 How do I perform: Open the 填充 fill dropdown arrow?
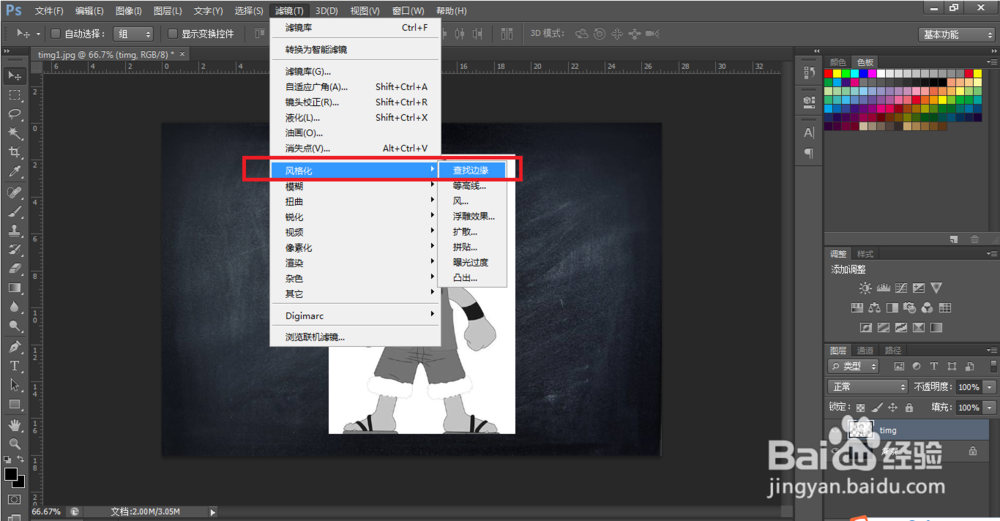(990, 407)
